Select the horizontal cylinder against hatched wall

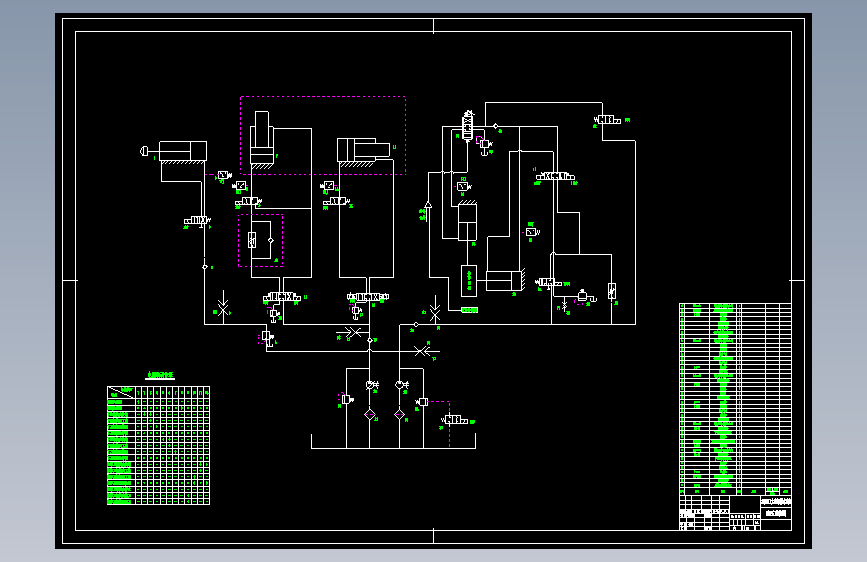[505, 281]
